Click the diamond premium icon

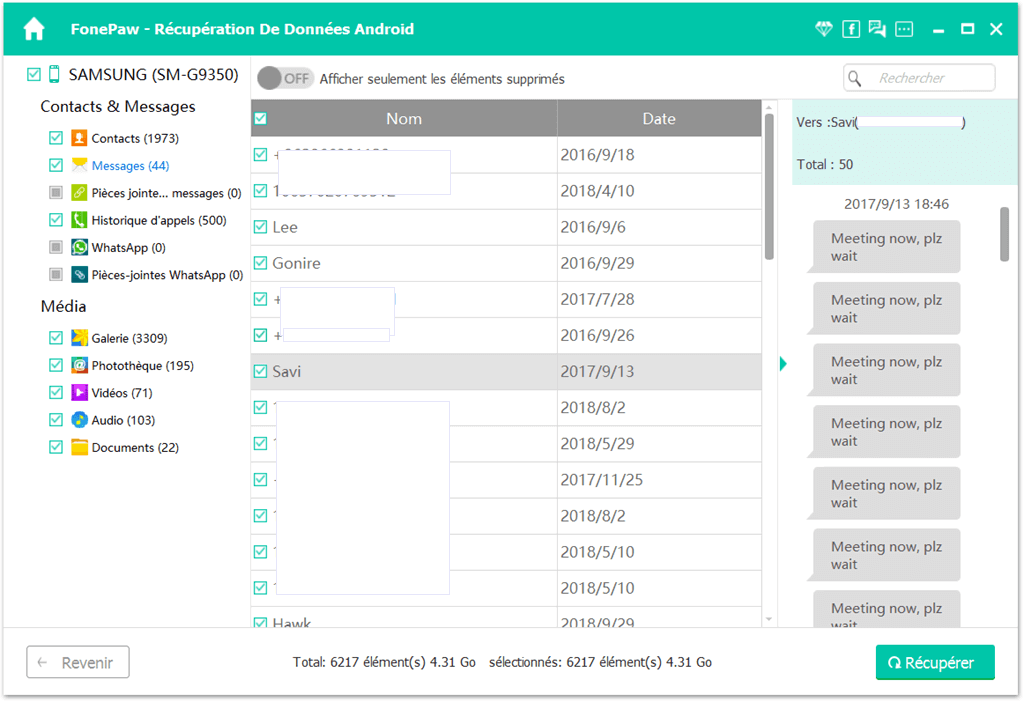pos(824,29)
